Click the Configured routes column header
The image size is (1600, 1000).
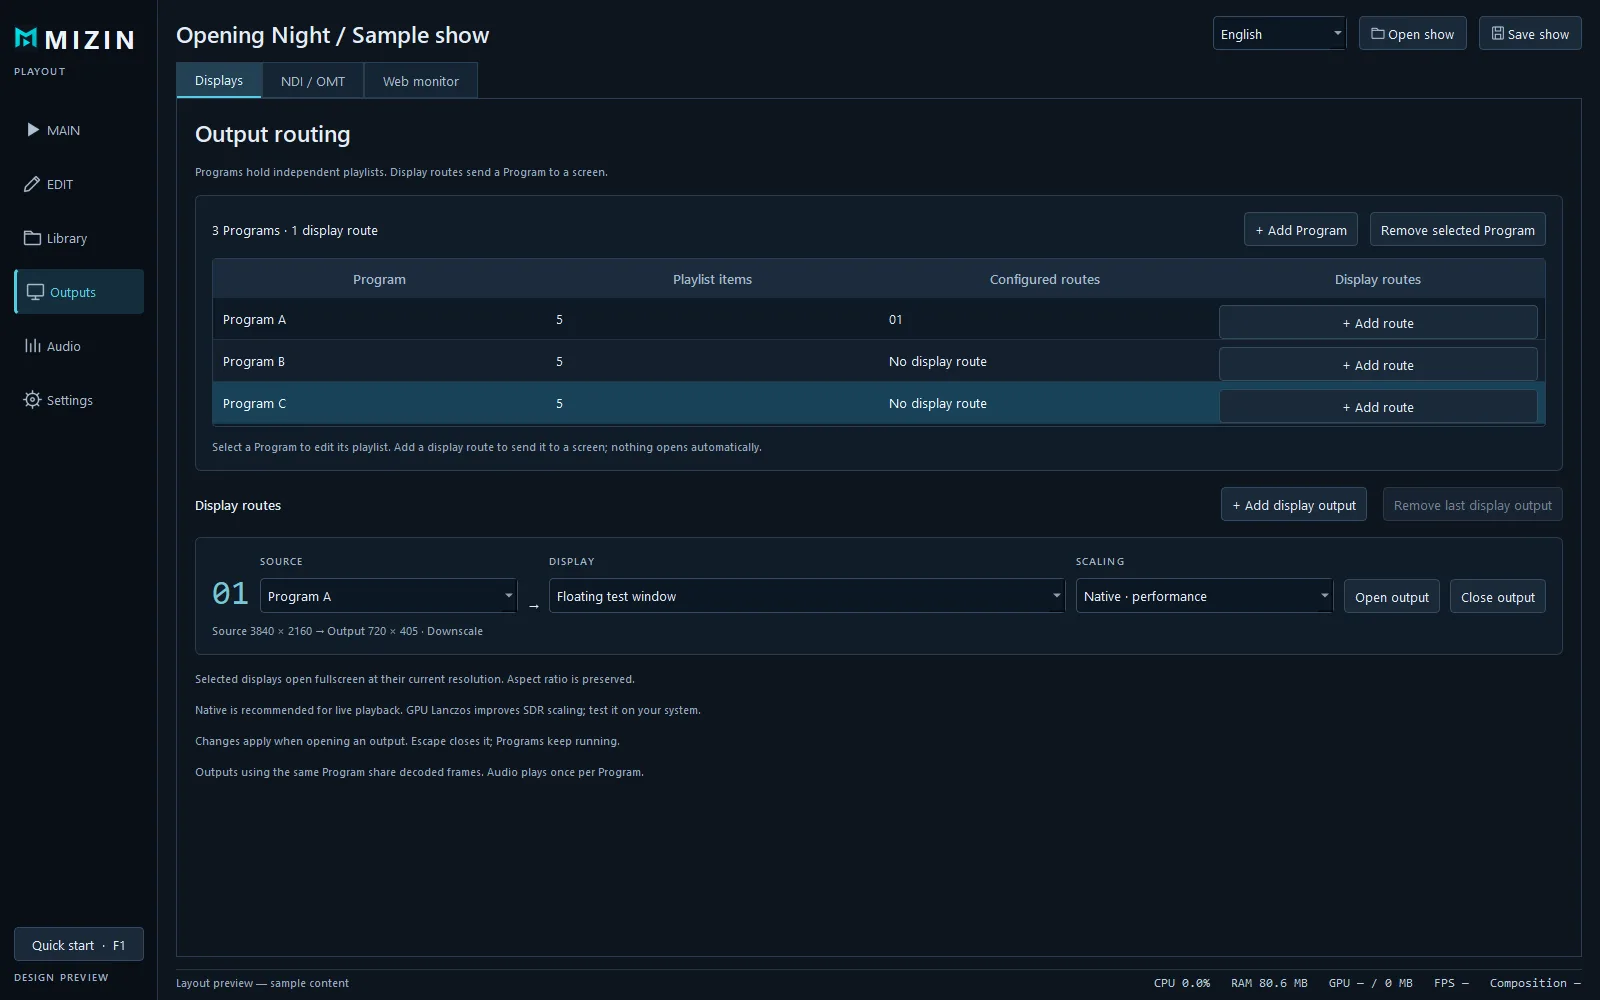click(1045, 279)
